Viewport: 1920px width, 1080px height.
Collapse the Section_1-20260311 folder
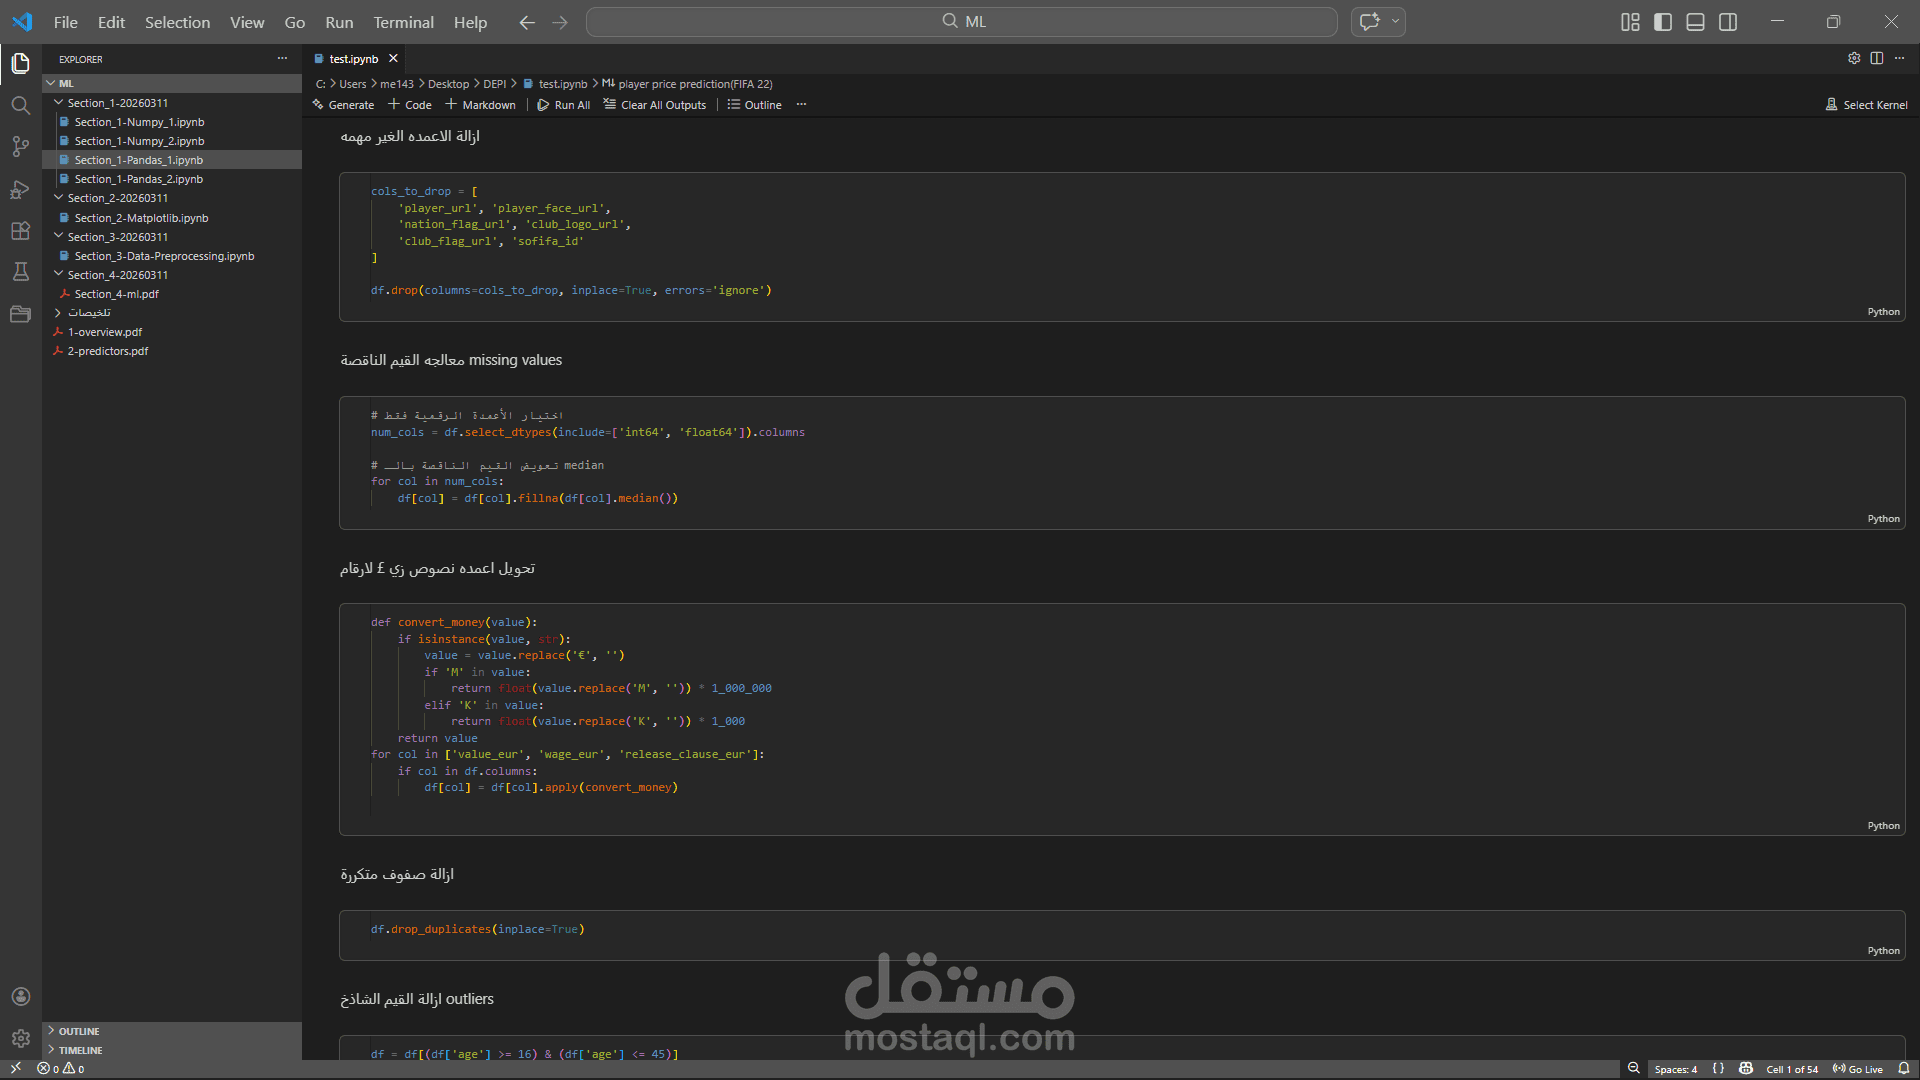[x=117, y=103]
